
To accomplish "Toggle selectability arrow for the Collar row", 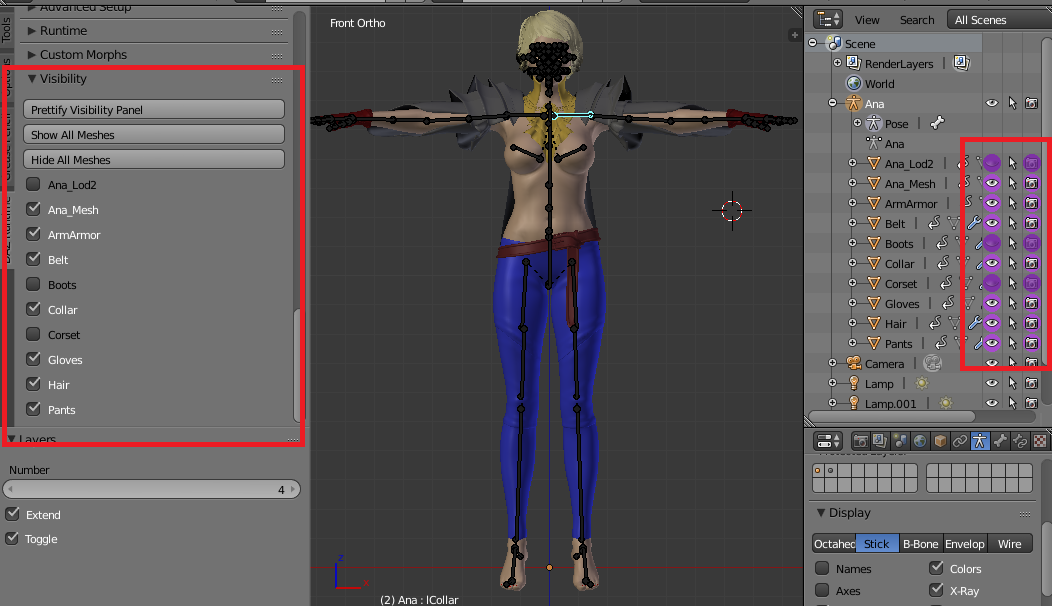I will (x=1012, y=263).
